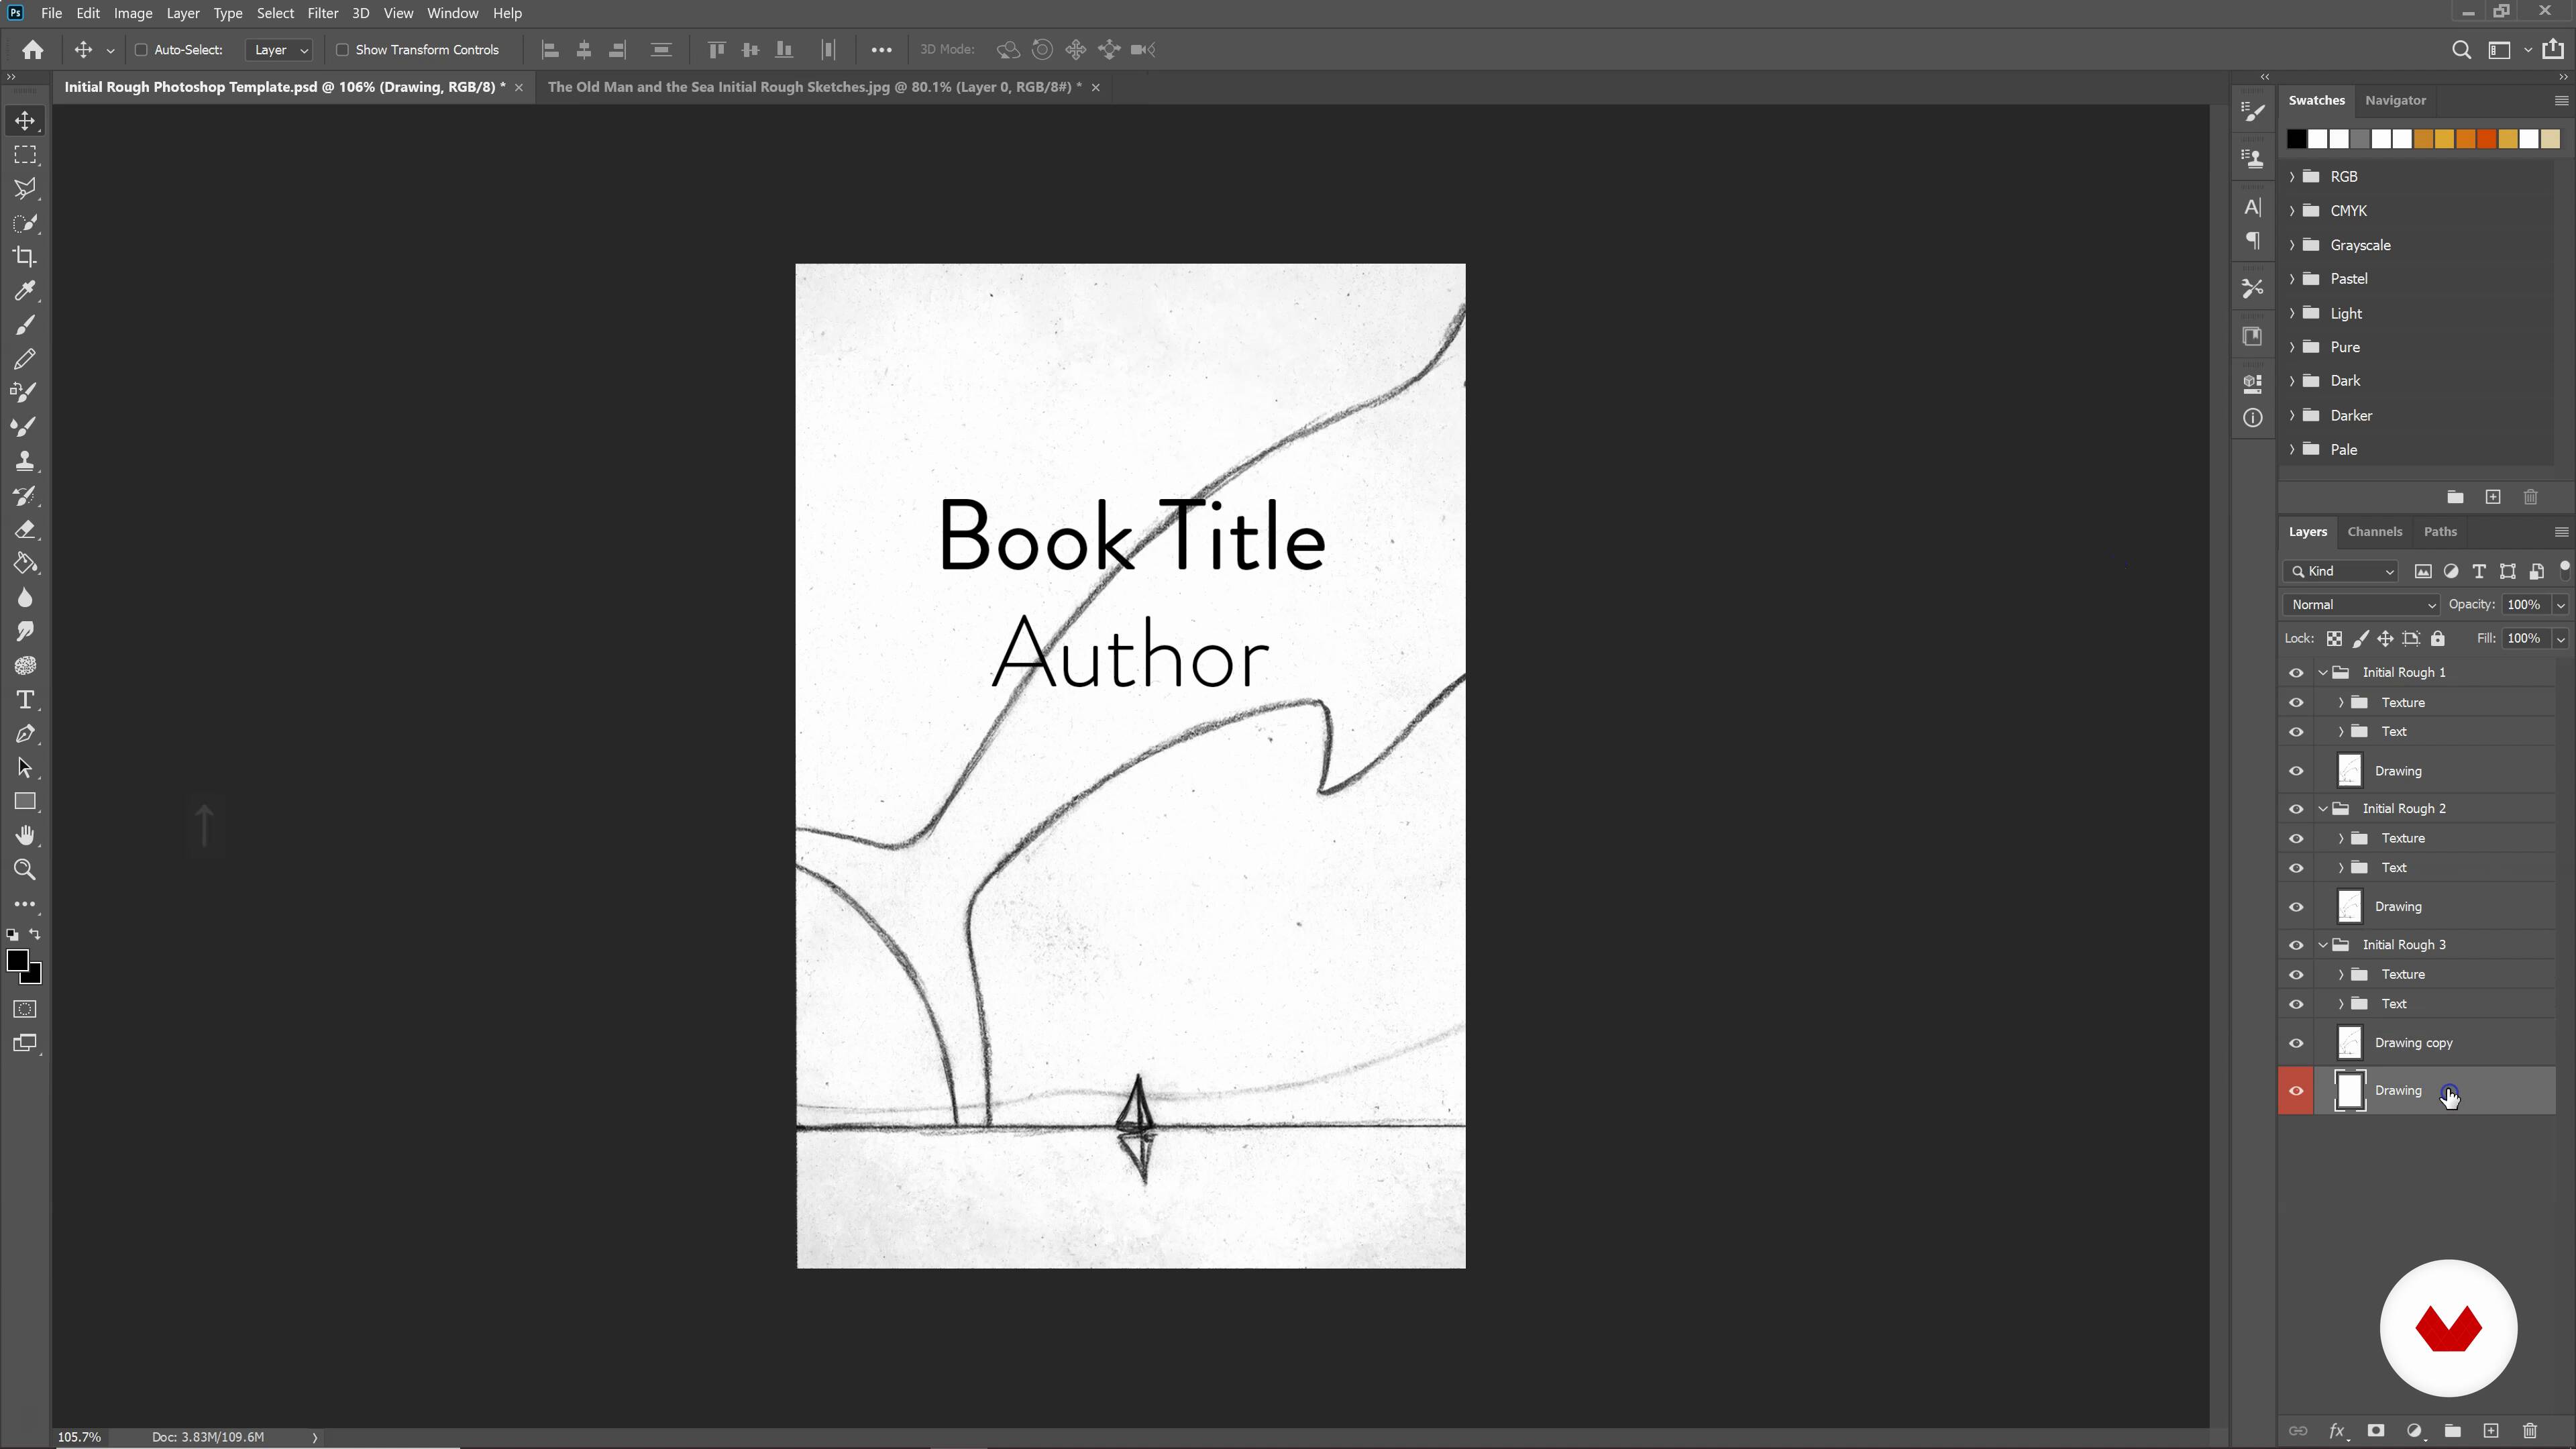Open the blend mode Normal dropdown

(2362, 605)
